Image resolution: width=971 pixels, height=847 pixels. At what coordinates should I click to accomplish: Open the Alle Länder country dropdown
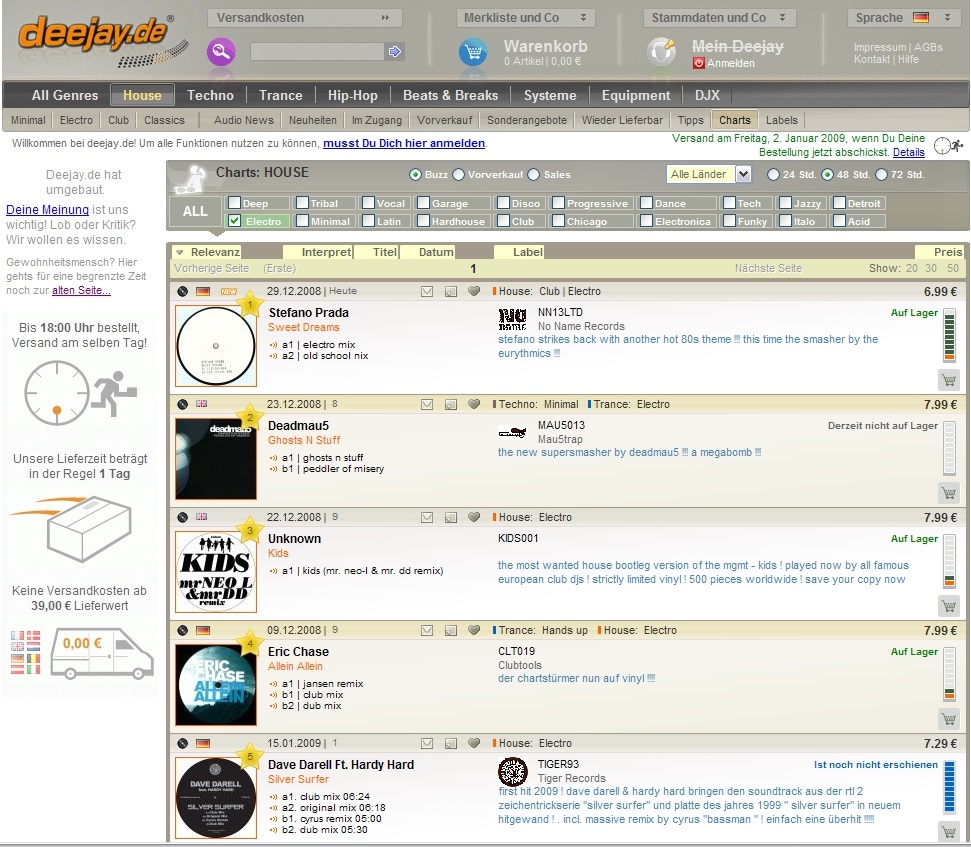coord(708,175)
